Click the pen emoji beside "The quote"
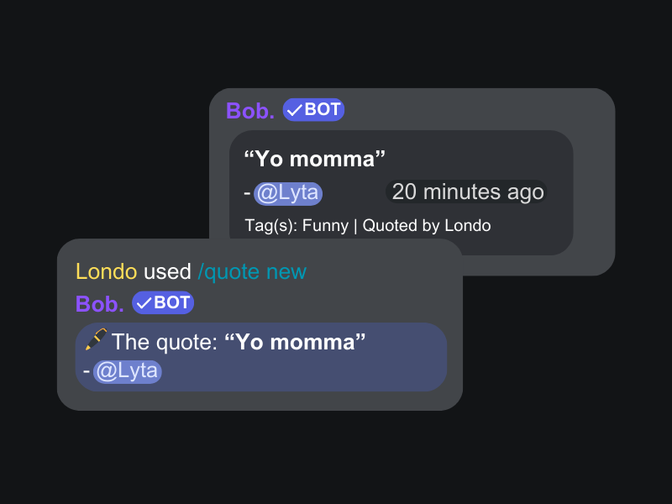The image size is (672, 504). click(96, 339)
